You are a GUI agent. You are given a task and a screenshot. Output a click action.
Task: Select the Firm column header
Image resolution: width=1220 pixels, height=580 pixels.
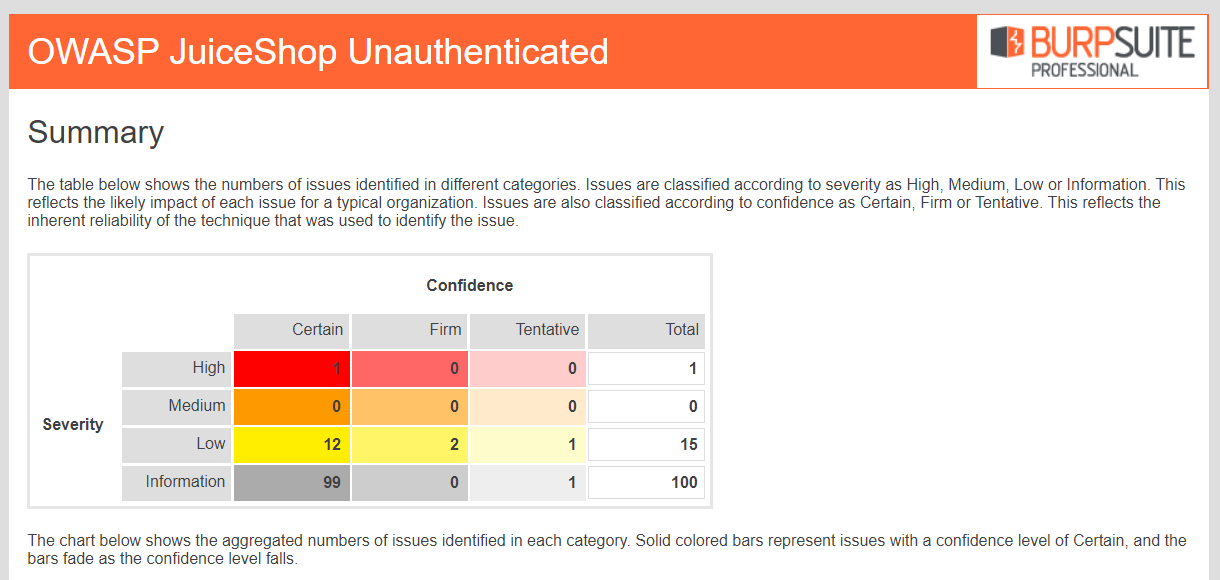(x=409, y=330)
